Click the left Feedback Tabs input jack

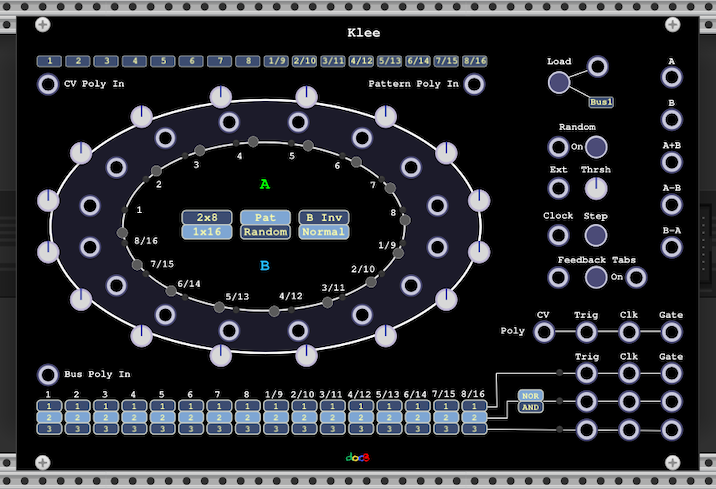[558, 277]
